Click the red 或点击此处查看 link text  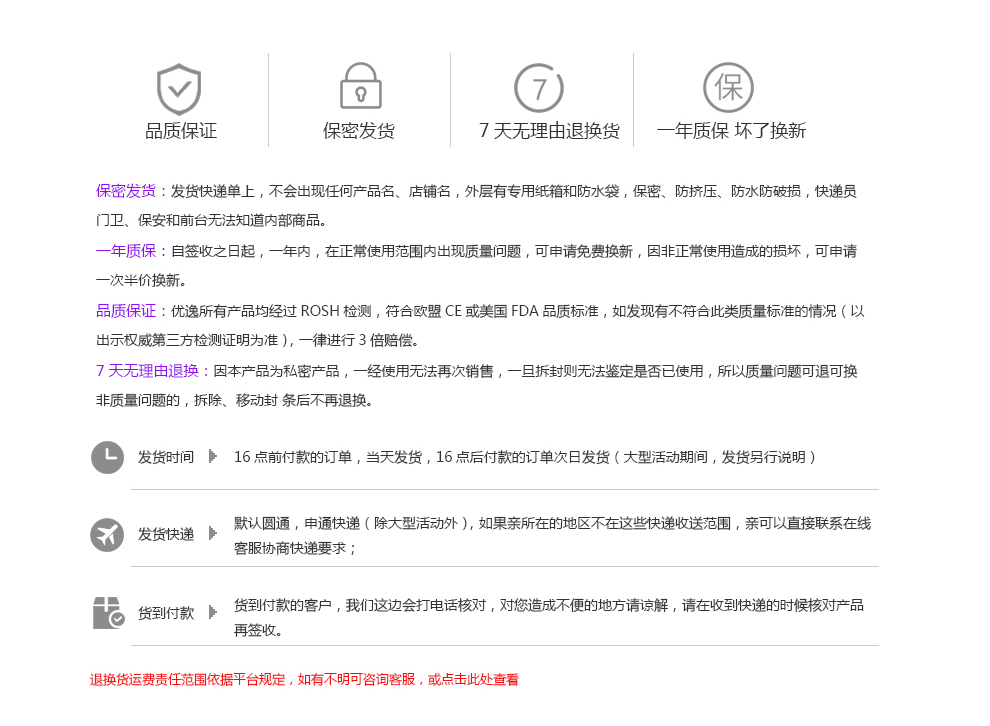(x=474, y=680)
